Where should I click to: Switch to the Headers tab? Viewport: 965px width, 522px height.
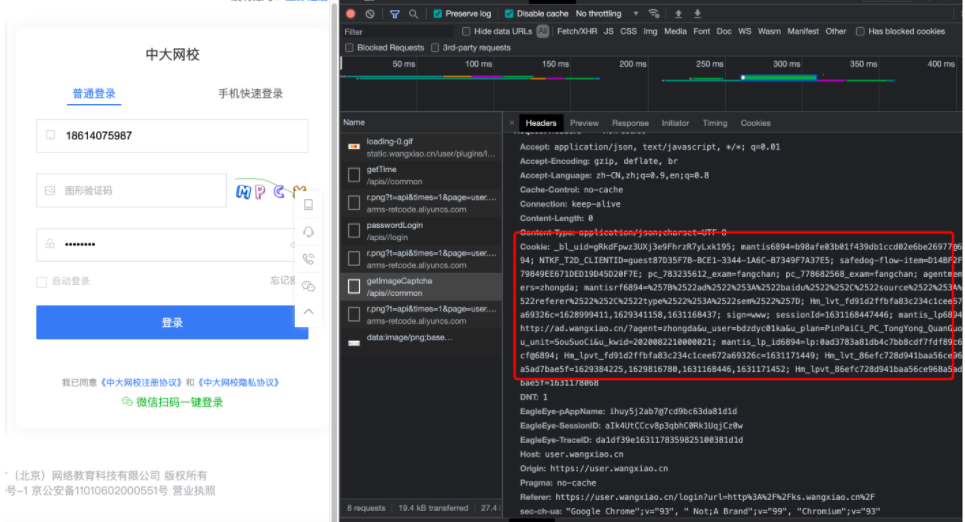tap(540, 123)
